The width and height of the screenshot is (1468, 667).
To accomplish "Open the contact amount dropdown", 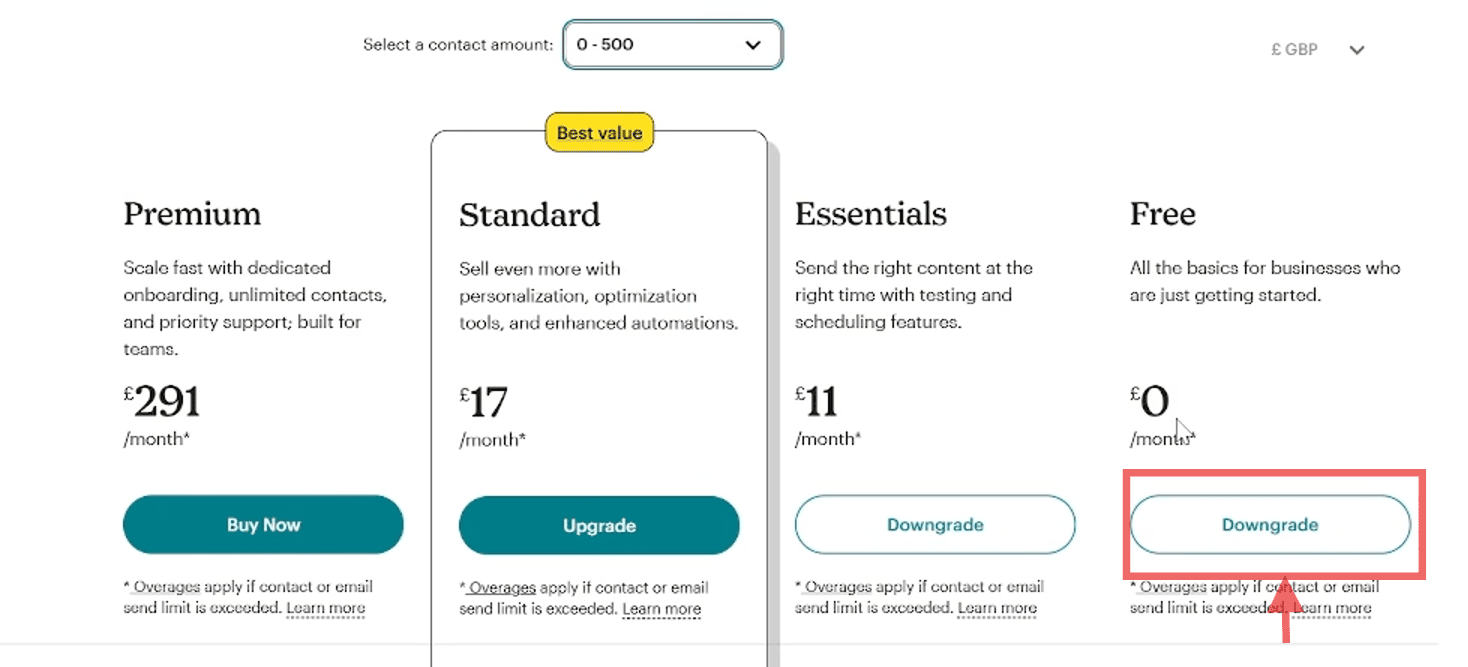I will point(672,44).
